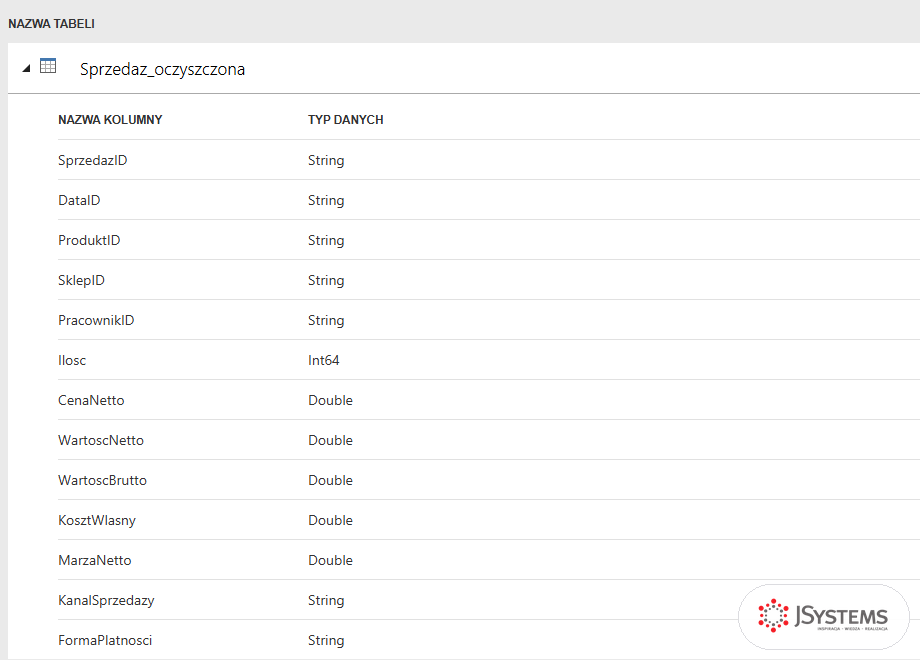Select the Ilosc column name

72,360
